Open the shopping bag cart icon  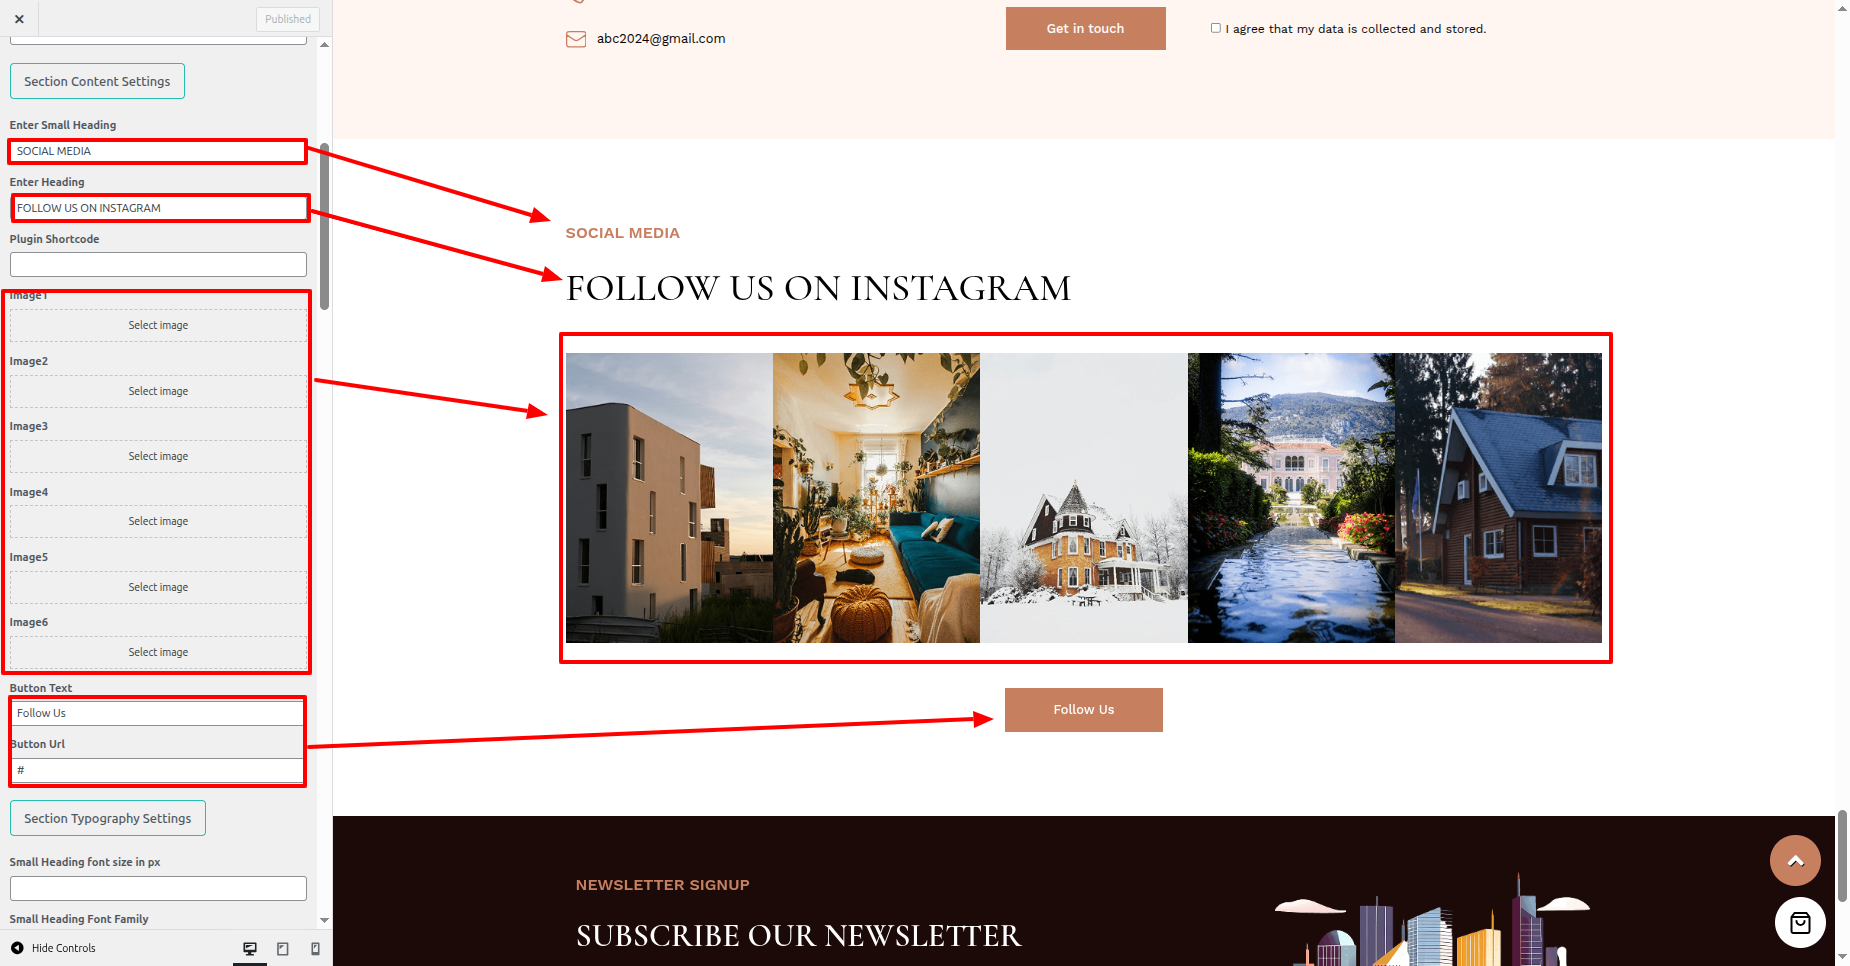coord(1800,923)
